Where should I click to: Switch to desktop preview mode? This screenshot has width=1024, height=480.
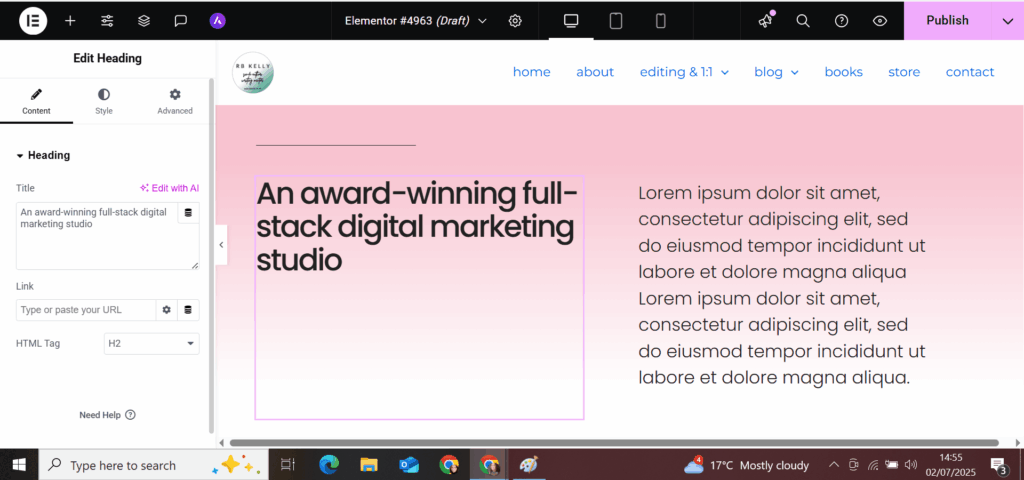(571, 21)
